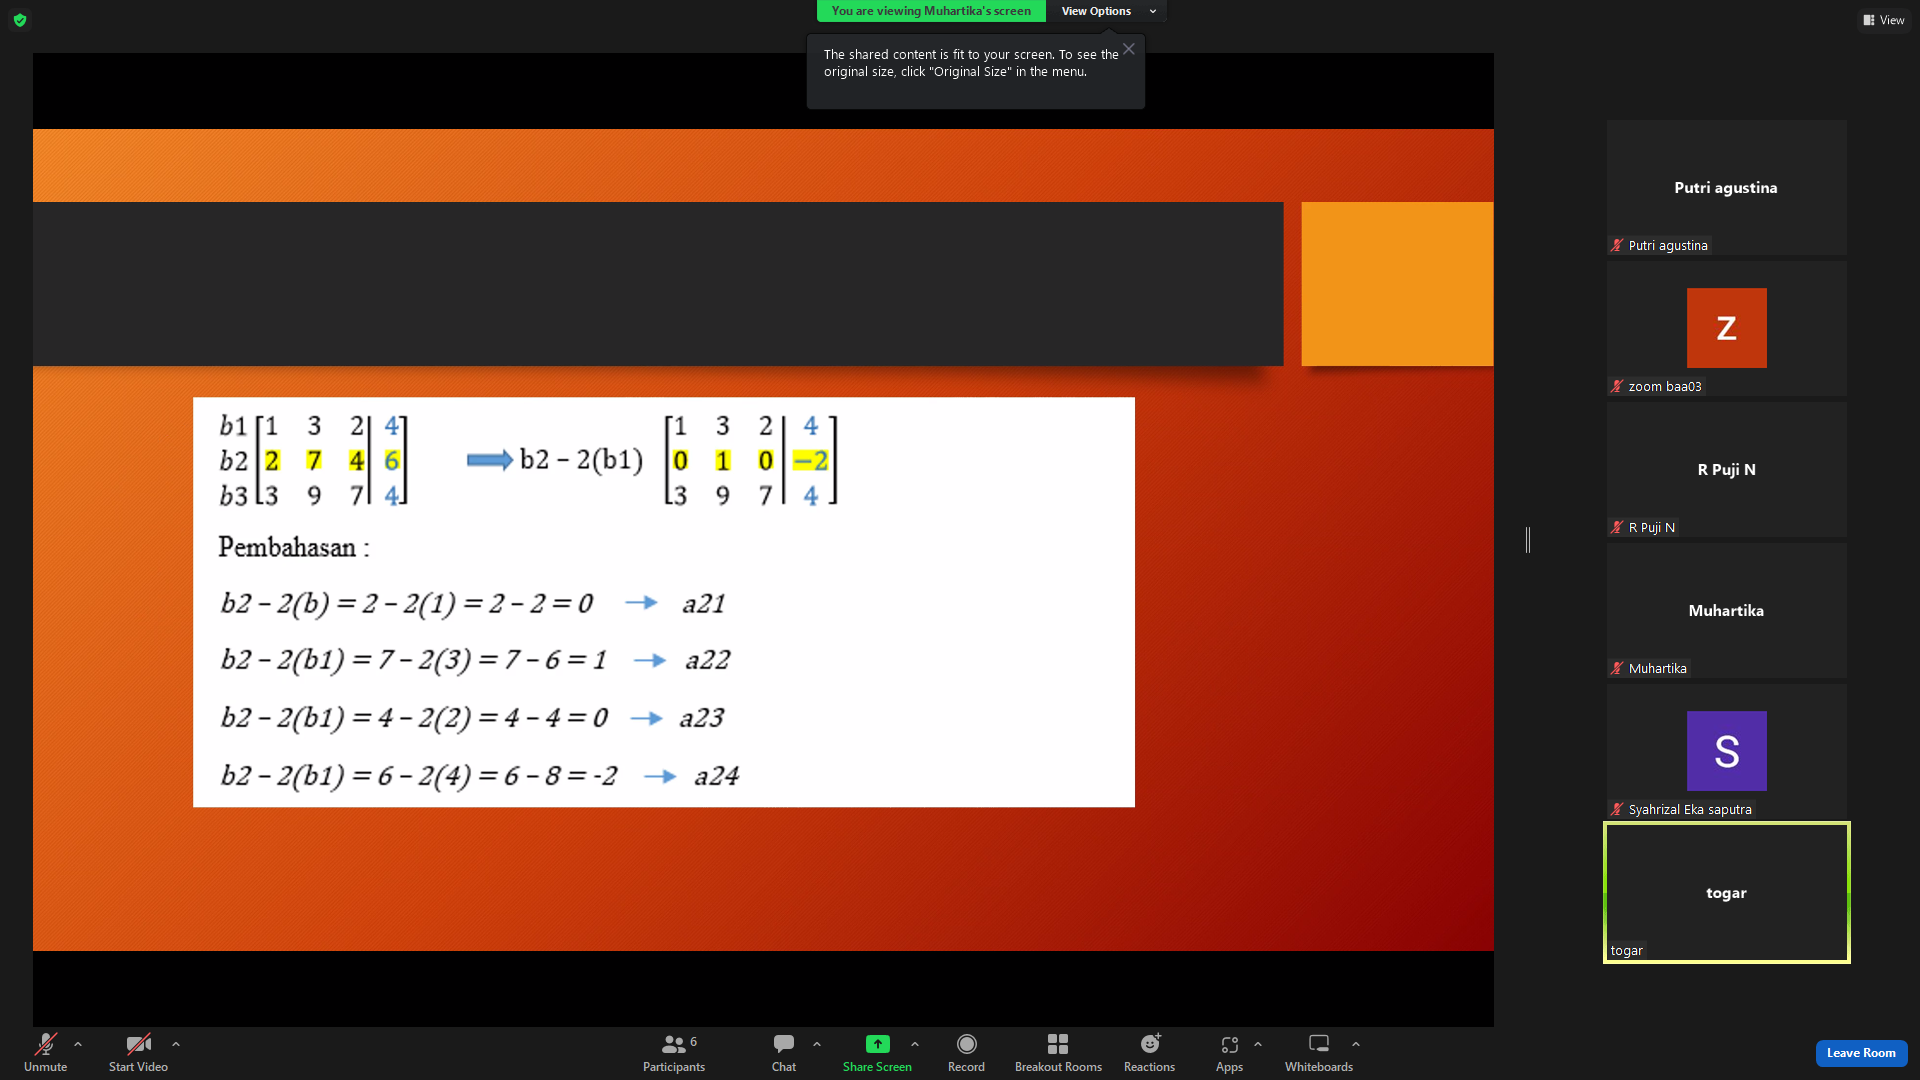Click the 'a24' label on the slide

(x=717, y=776)
